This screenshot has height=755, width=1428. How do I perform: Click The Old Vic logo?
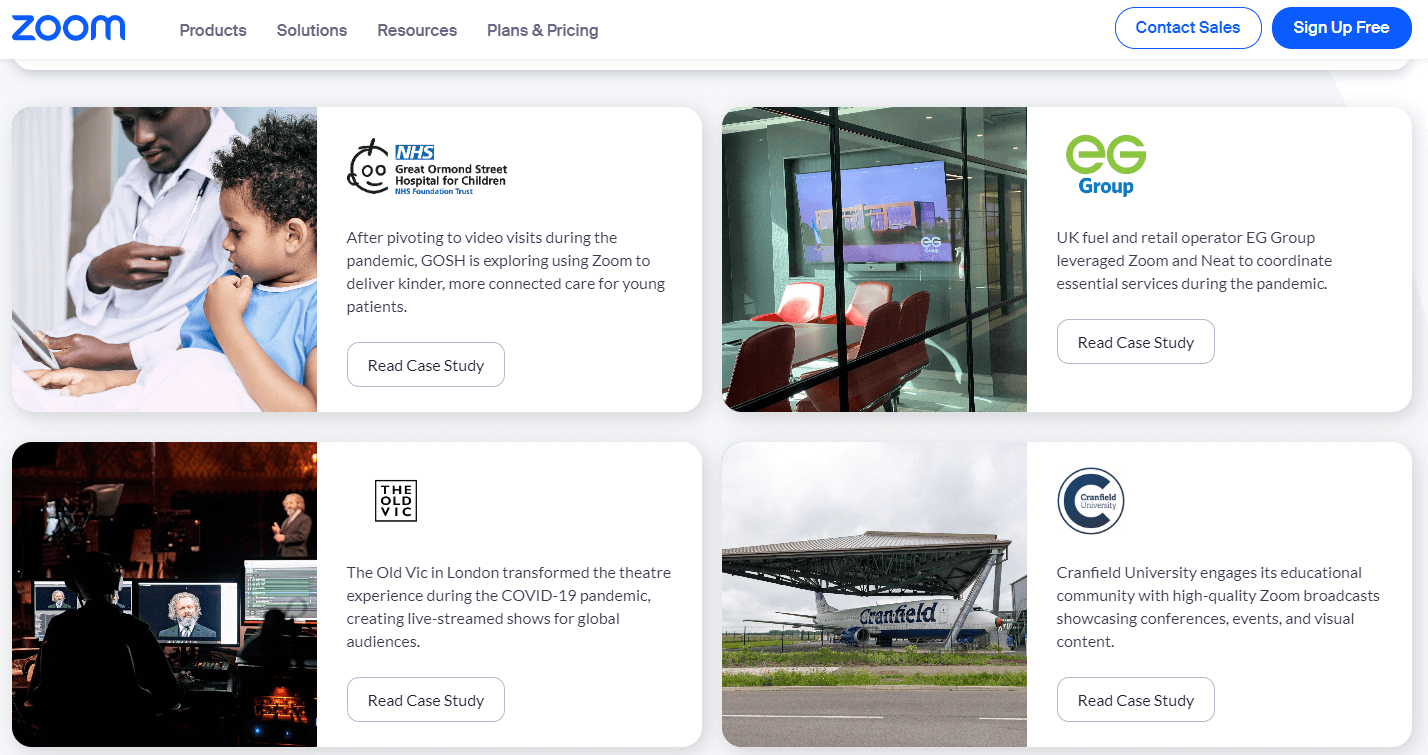click(x=396, y=500)
